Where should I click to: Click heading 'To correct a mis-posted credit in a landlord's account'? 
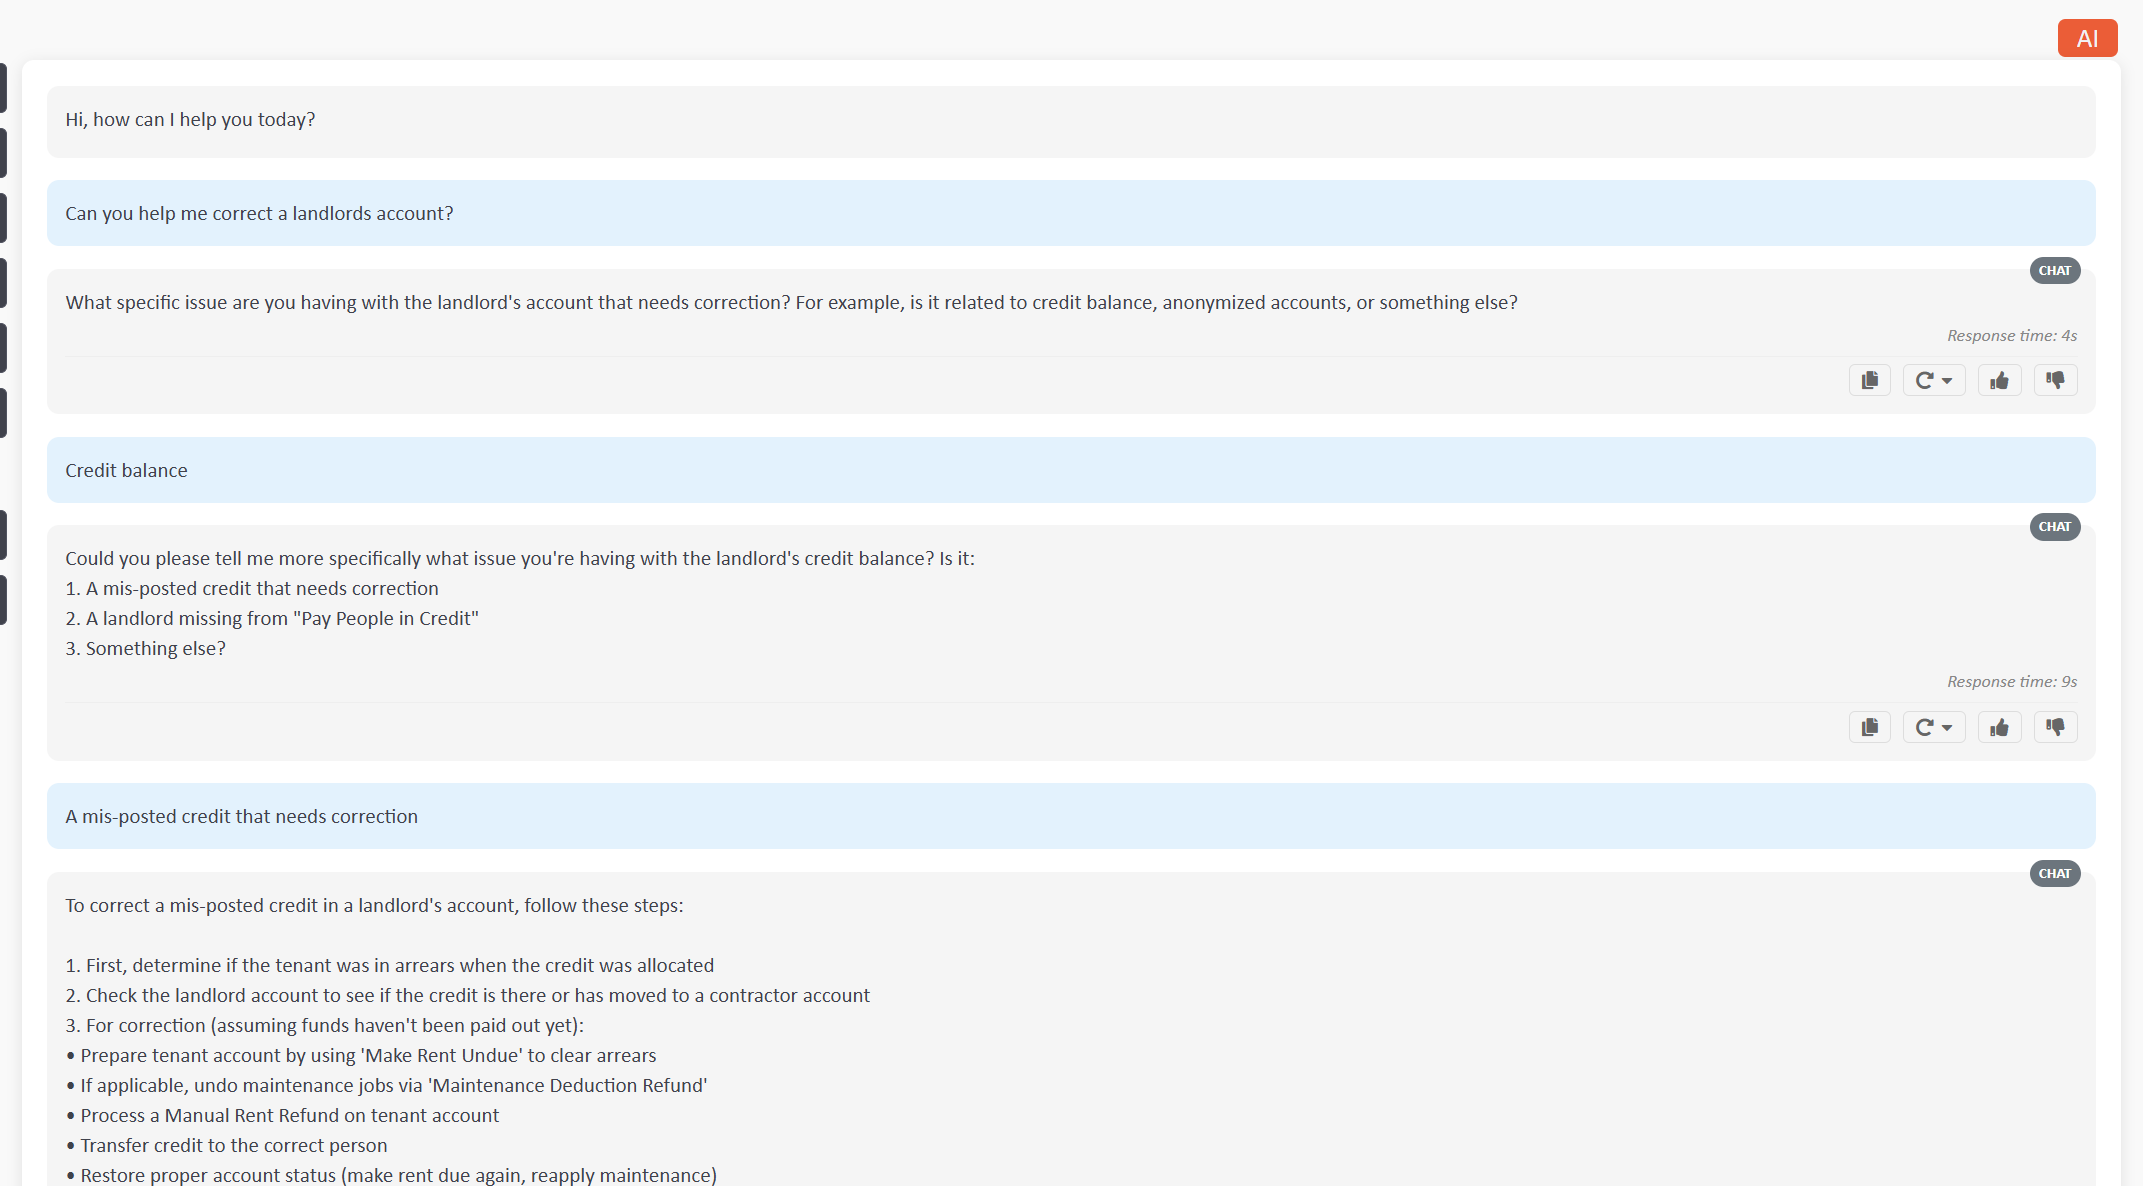pos(375,906)
